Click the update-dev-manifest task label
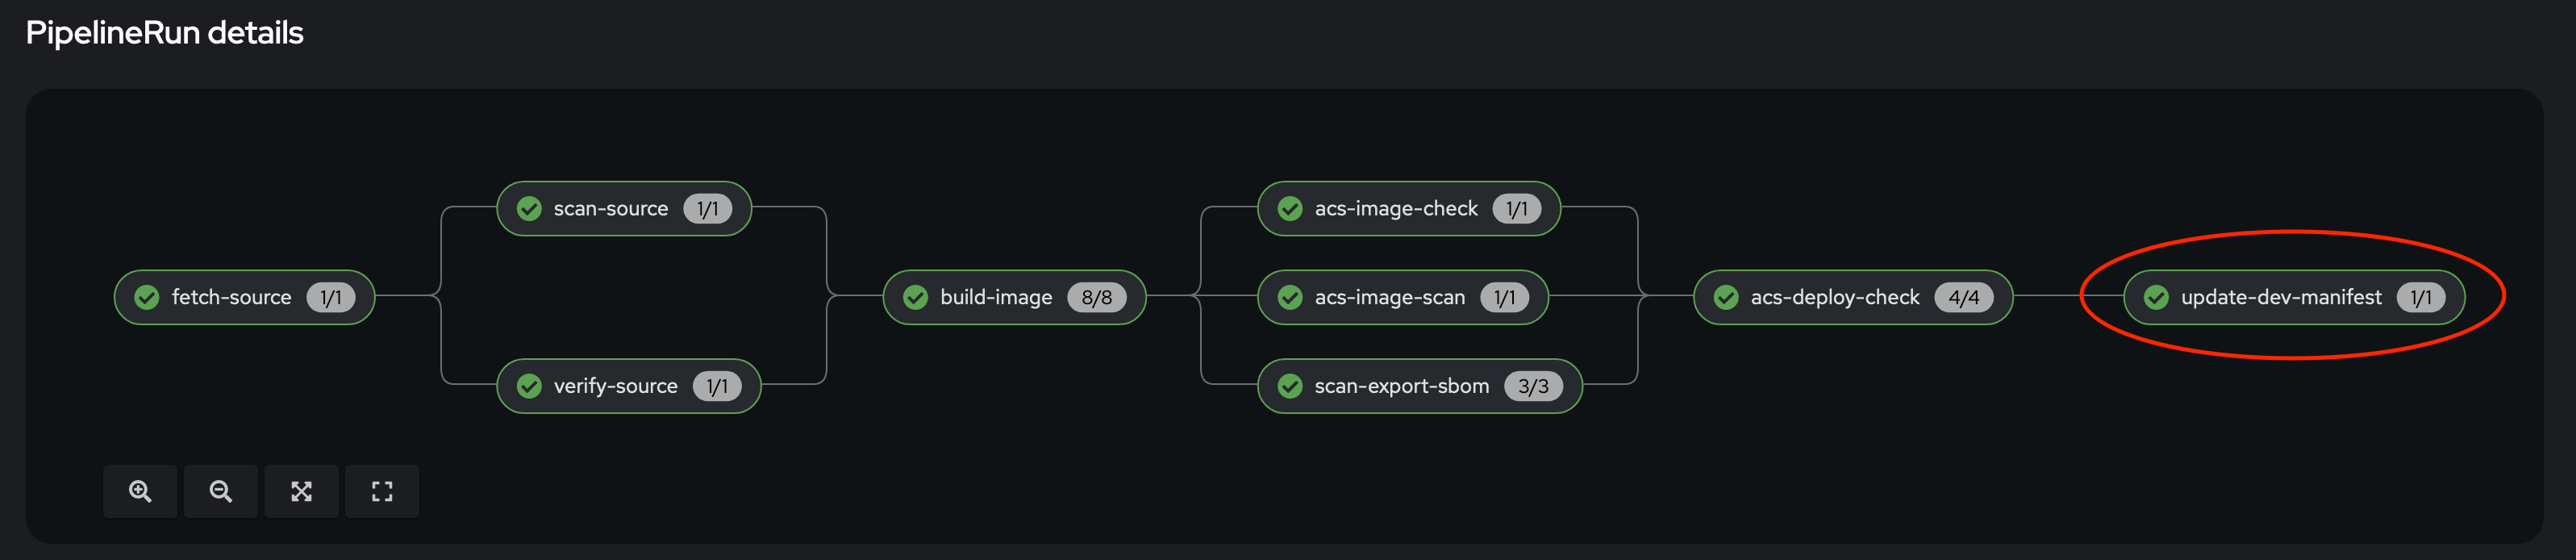Image resolution: width=2576 pixels, height=560 pixels. coord(2281,297)
